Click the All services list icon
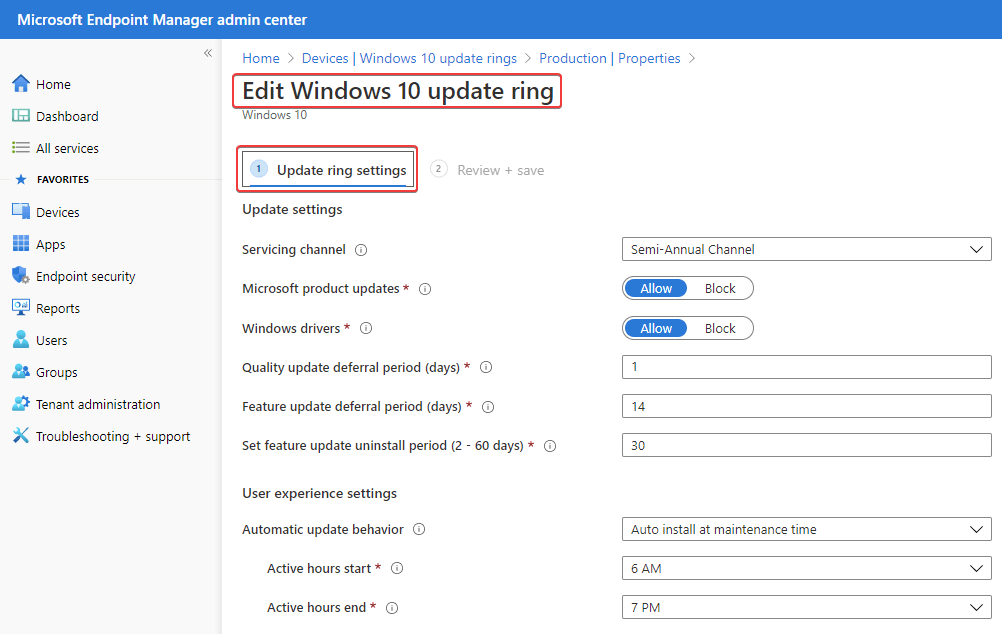This screenshot has width=1002, height=634. click(x=20, y=148)
